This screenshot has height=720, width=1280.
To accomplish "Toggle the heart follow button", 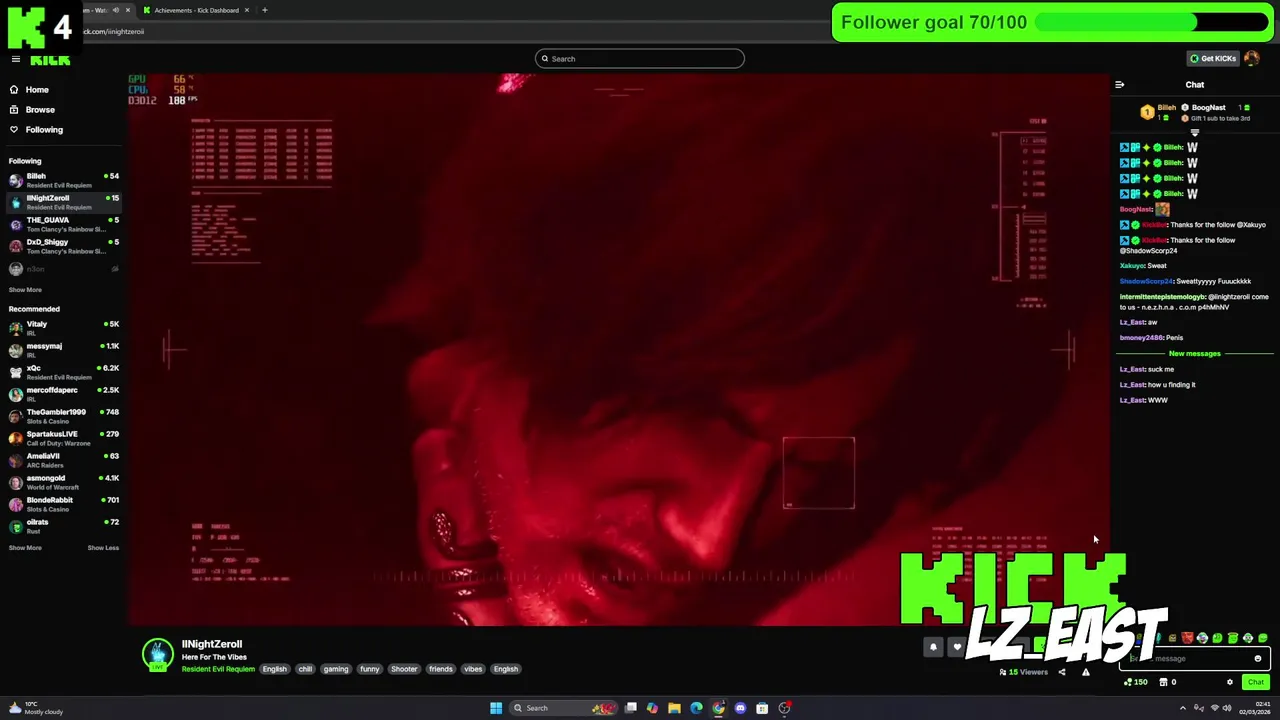I will (x=957, y=647).
